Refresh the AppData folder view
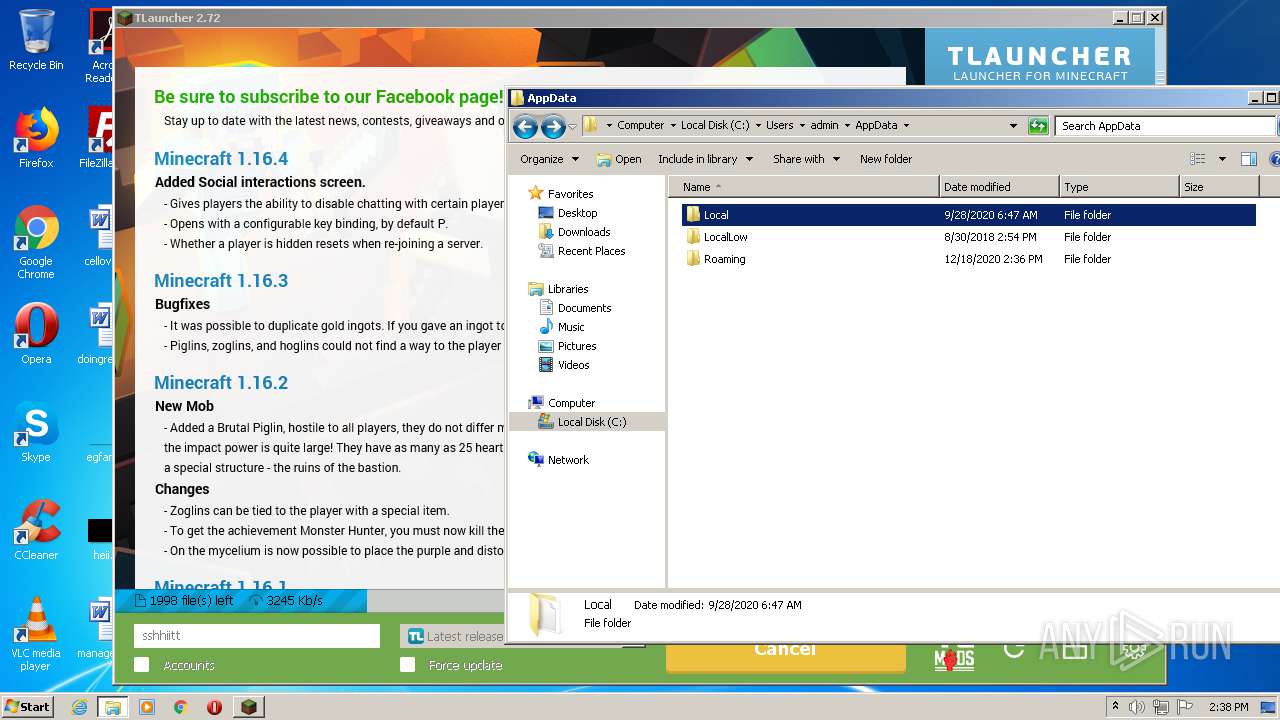This screenshot has width=1280, height=720. pos(1038,126)
